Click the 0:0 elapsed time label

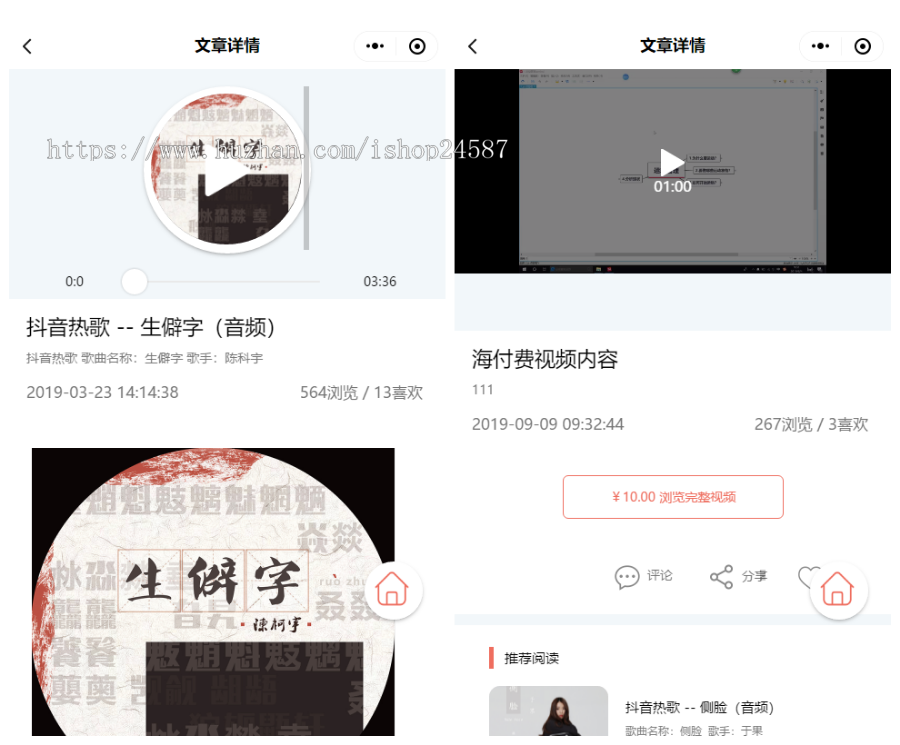pyautogui.click(x=74, y=281)
